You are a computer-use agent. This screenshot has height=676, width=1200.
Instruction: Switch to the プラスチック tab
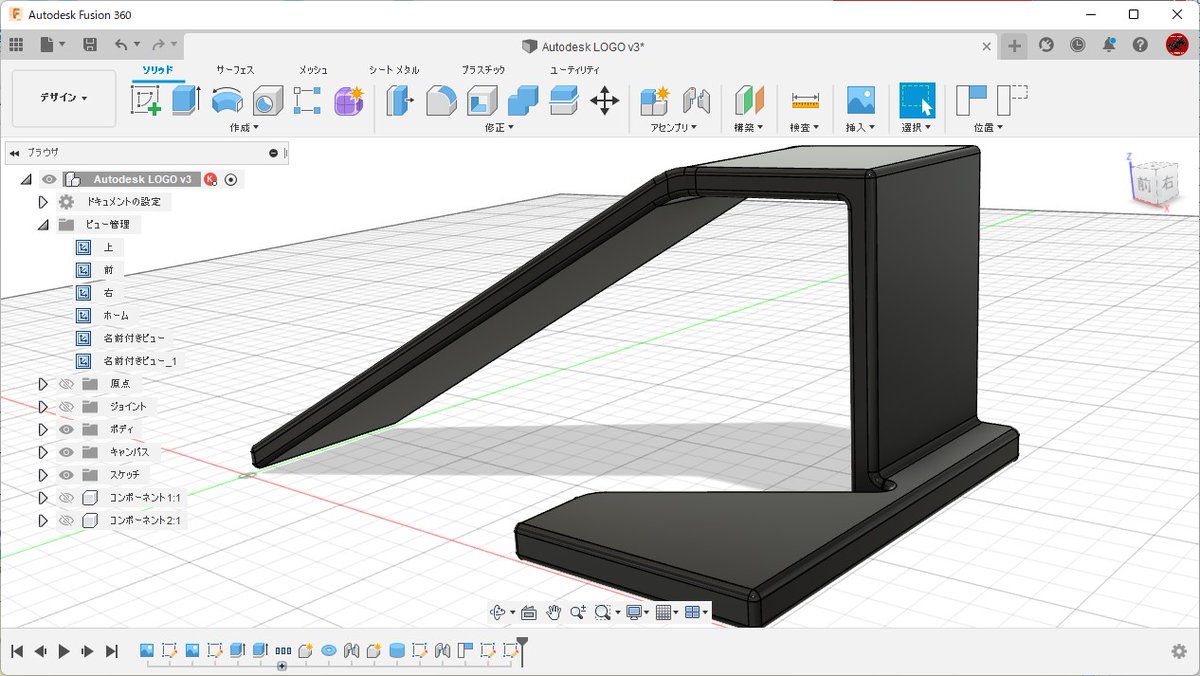coord(483,70)
